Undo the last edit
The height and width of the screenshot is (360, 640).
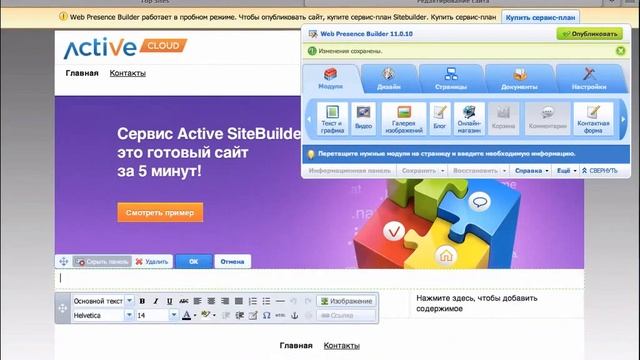pos(294,301)
